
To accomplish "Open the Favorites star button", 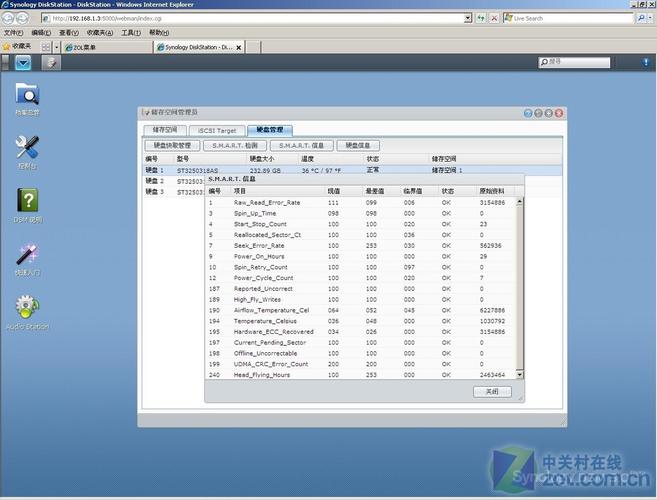I will point(17,46).
